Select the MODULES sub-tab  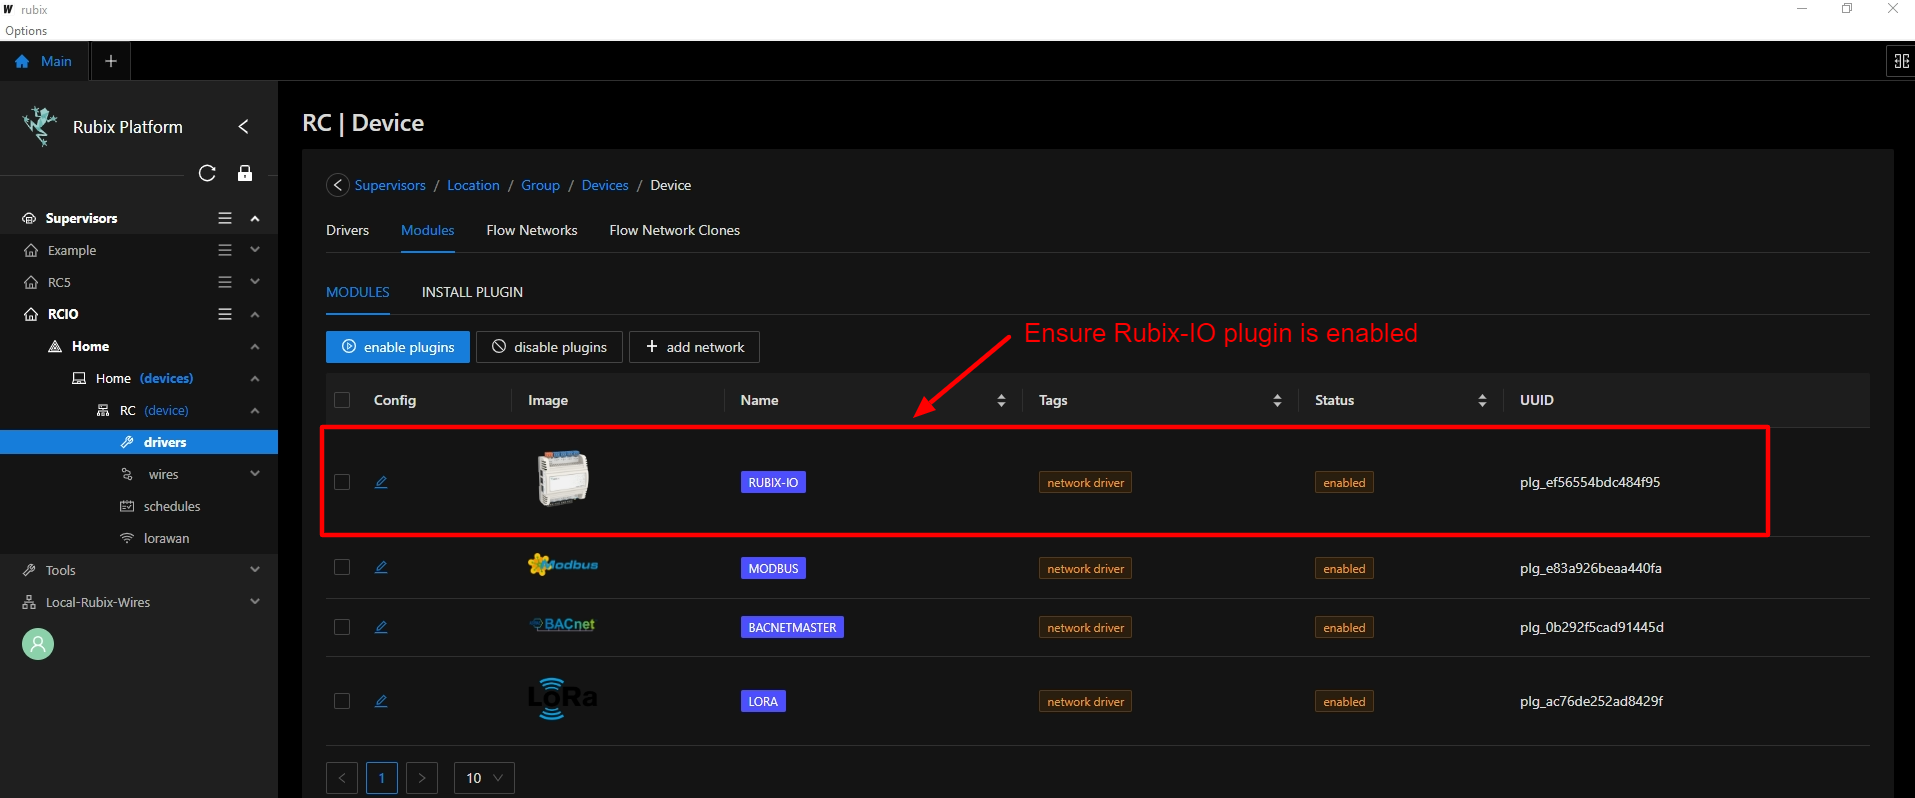(x=358, y=292)
